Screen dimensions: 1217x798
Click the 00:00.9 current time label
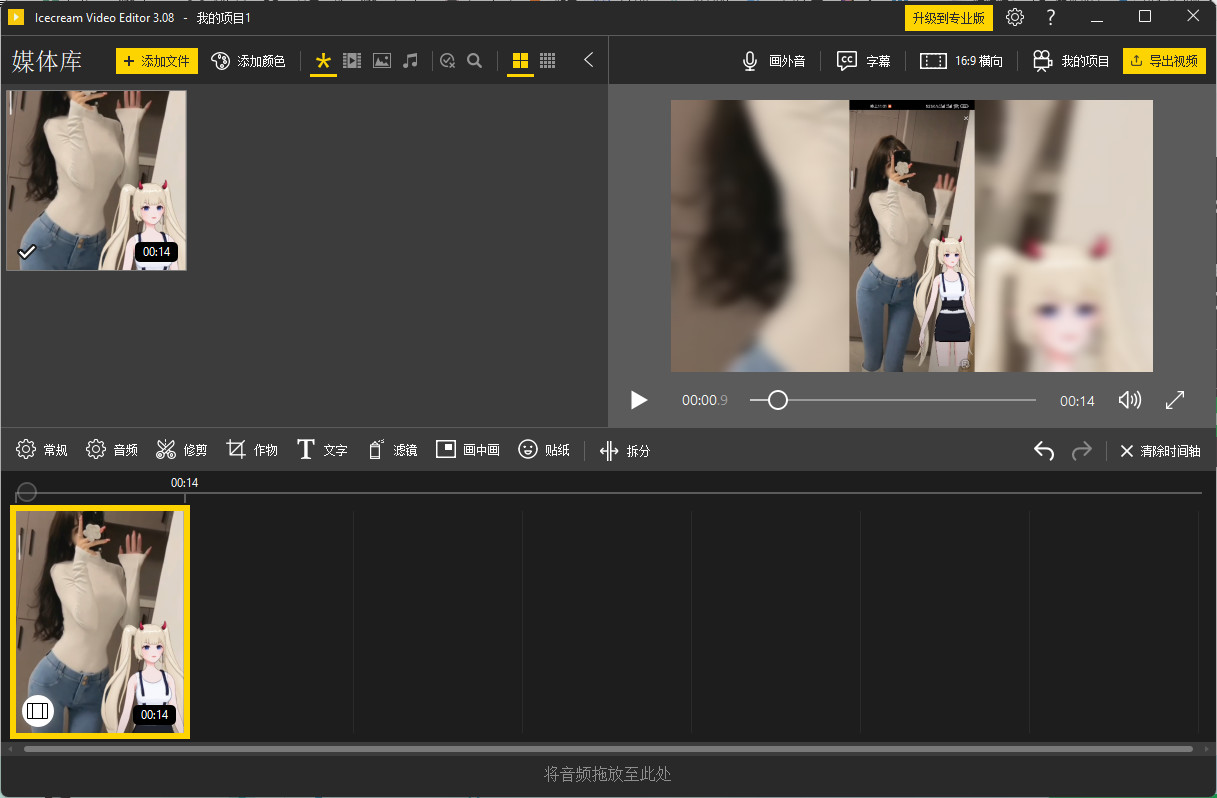click(x=705, y=400)
